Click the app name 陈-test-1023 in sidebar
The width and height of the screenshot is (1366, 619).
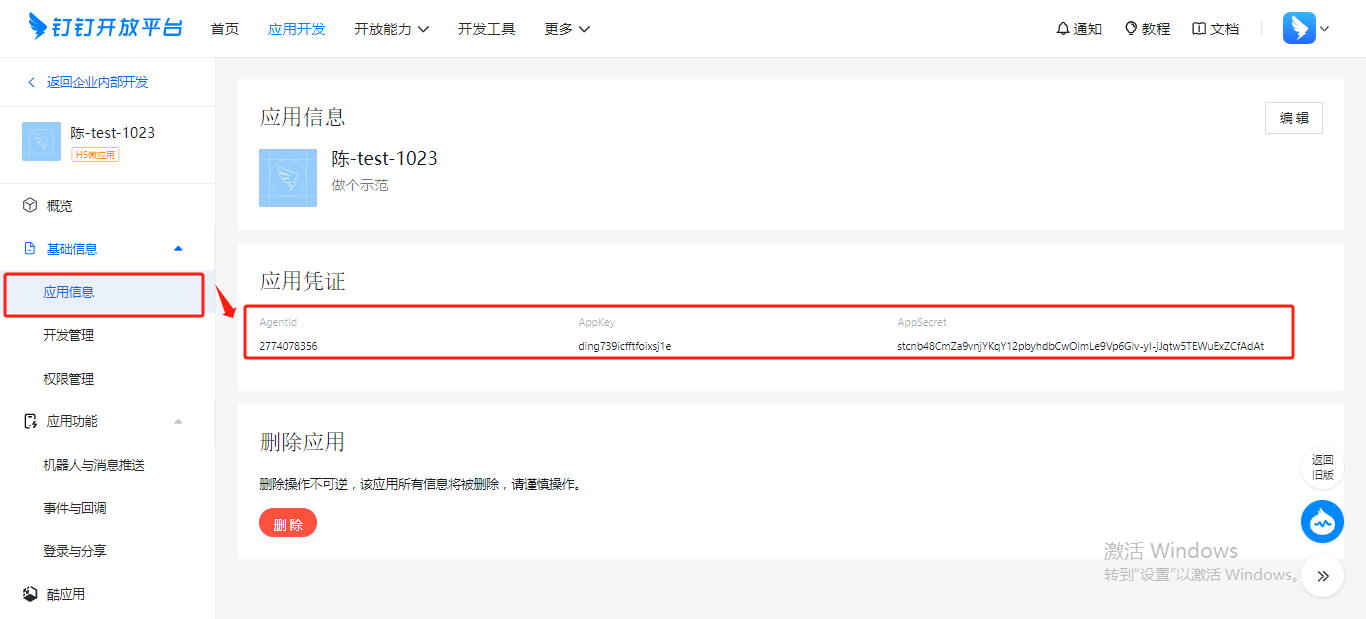[113, 133]
